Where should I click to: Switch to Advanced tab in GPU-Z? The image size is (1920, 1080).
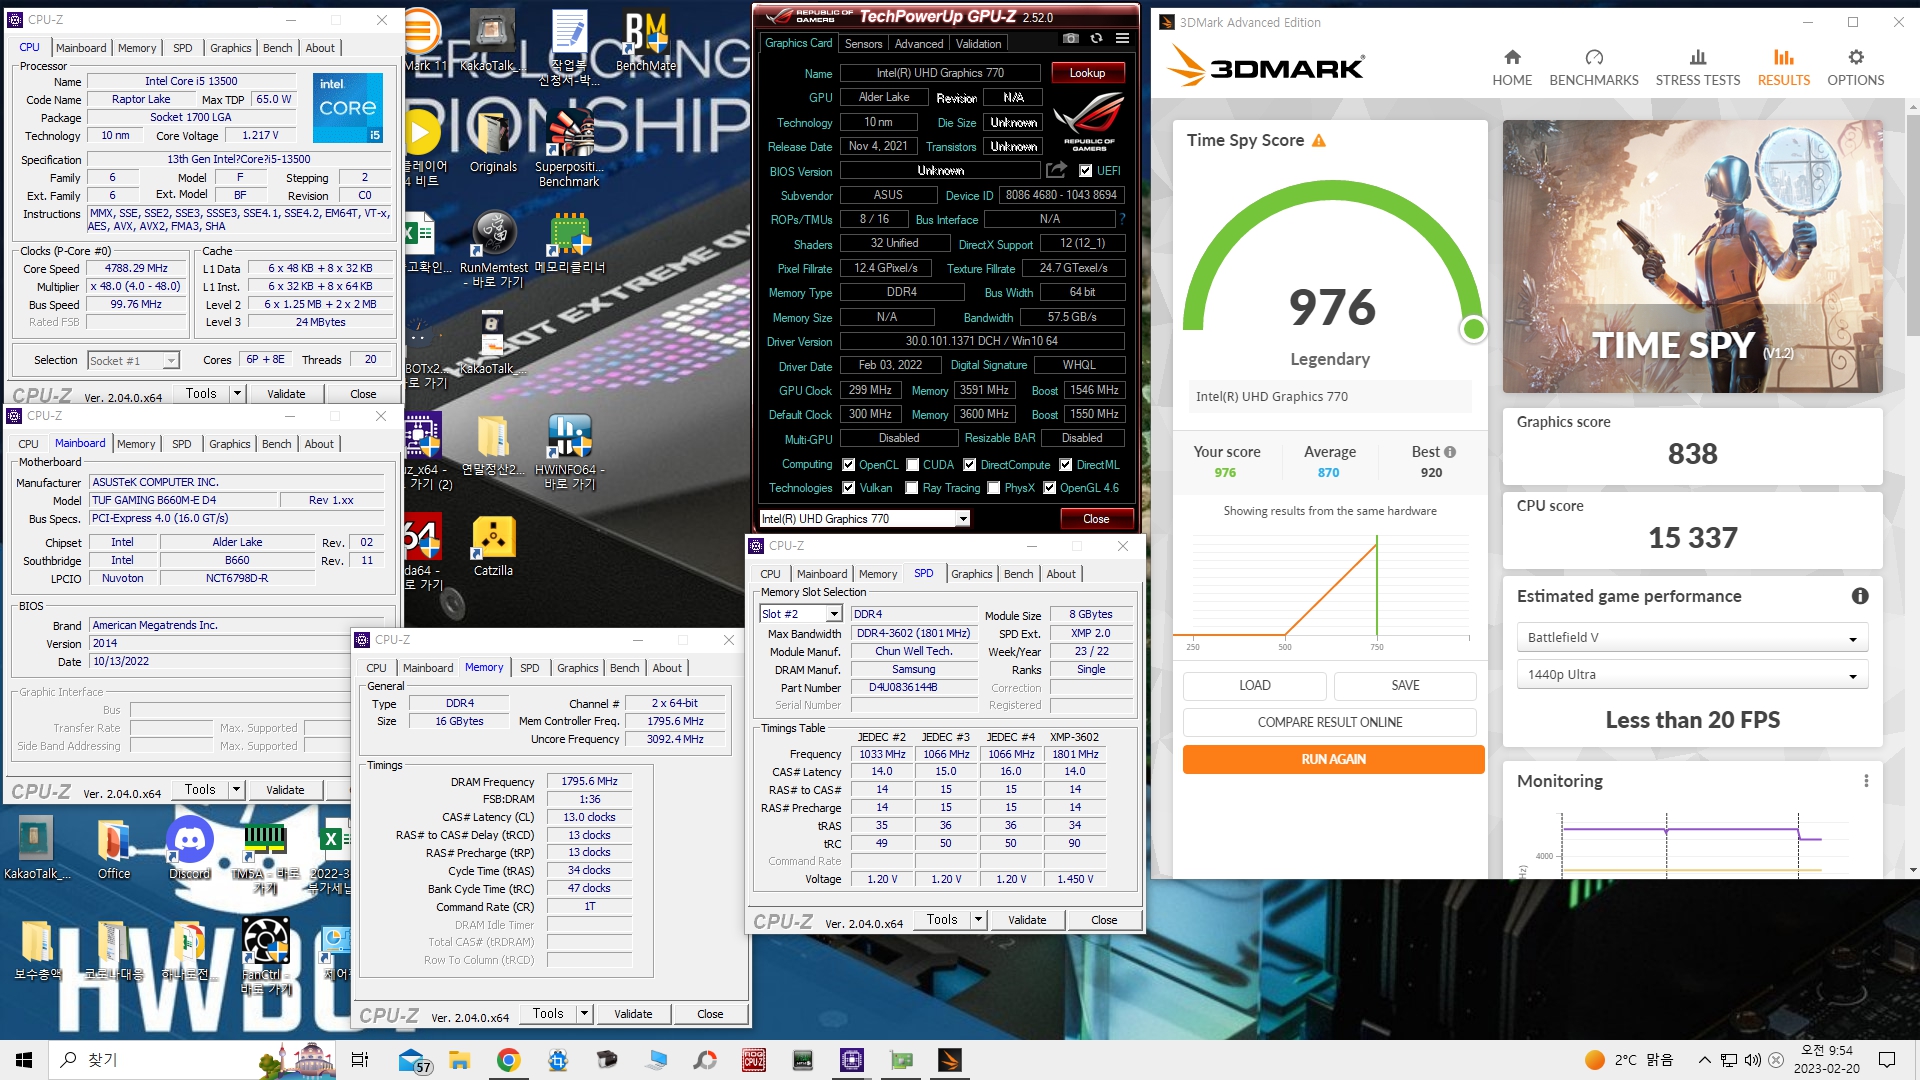pos(919,44)
